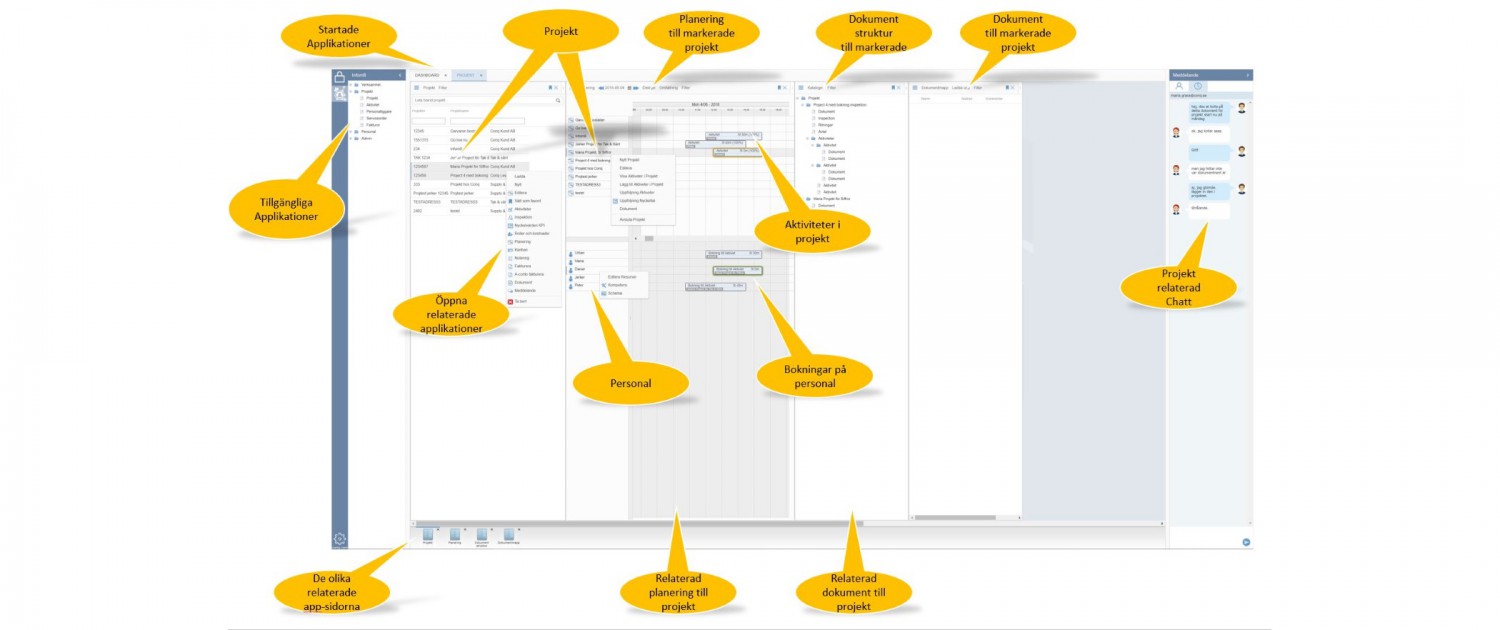Select Ritningar in the Katalog tree
Image resolution: width=1500 pixels, height=630 pixels.
tap(825, 125)
